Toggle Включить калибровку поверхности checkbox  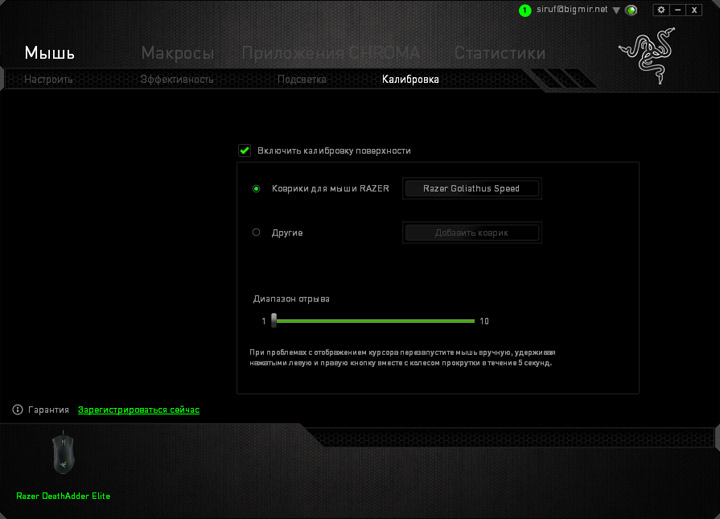coord(244,151)
